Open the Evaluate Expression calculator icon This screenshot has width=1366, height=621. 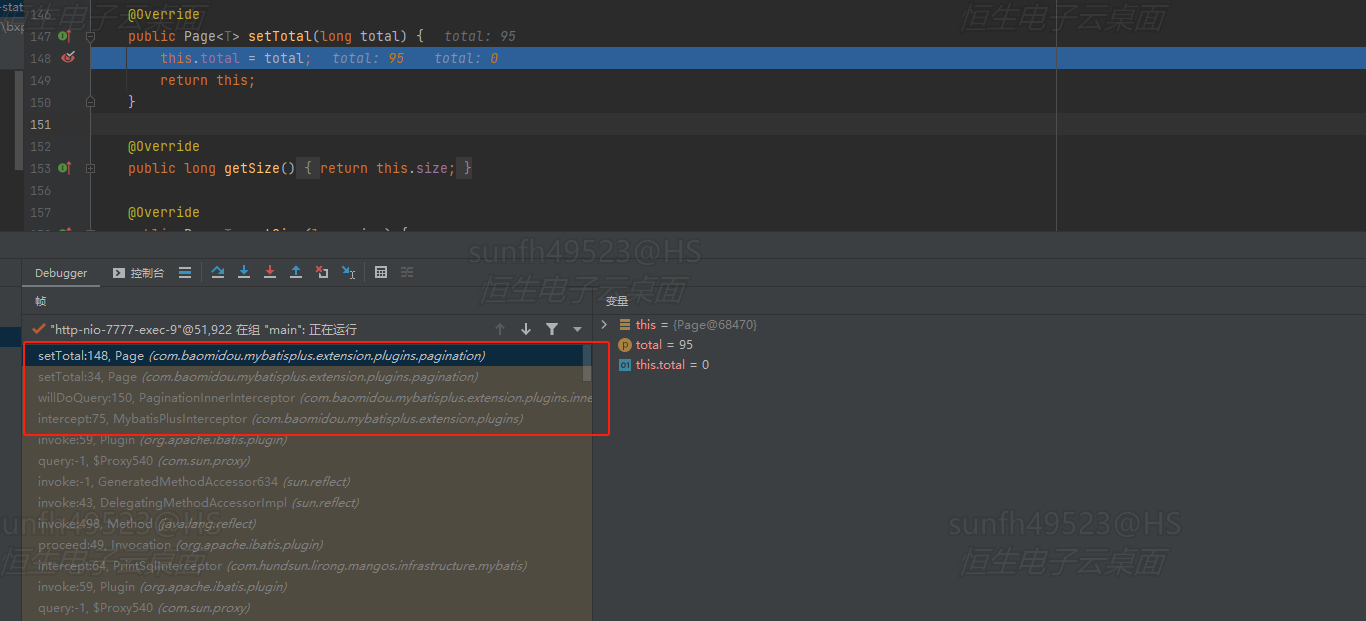point(381,272)
